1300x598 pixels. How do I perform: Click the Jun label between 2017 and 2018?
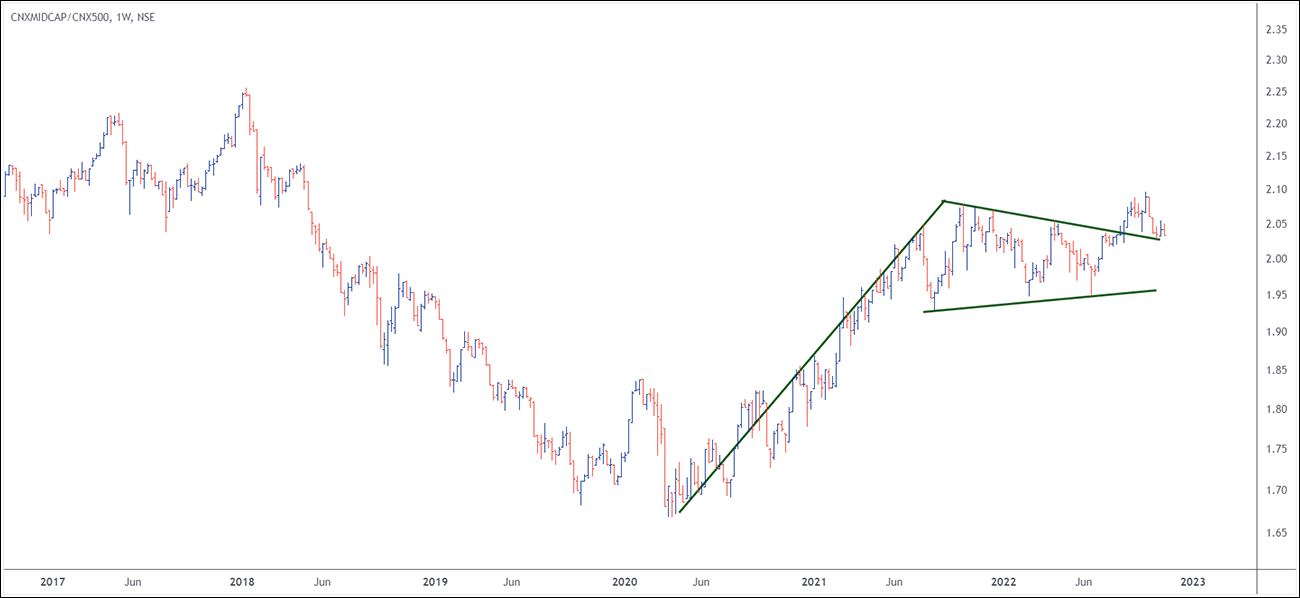pyautogui.click(x=132, y=581)
